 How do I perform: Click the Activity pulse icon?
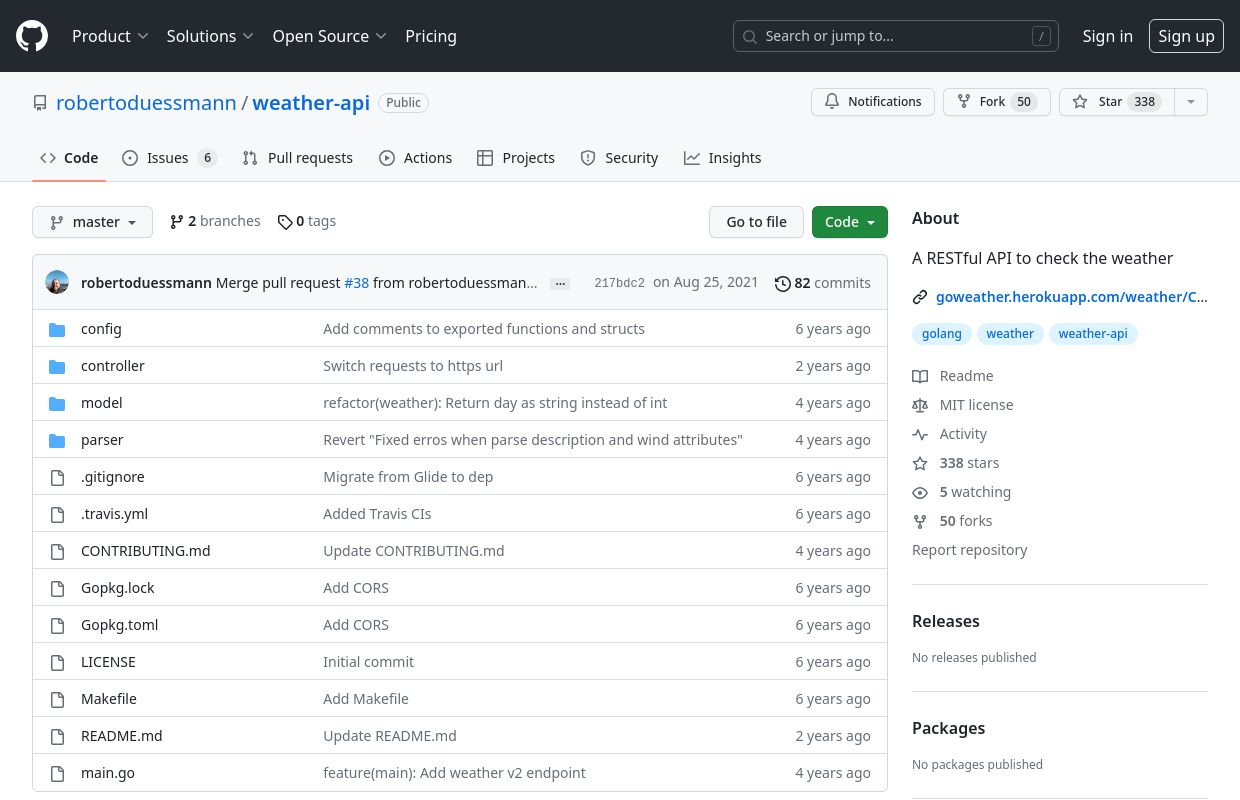pyautogui.click(x=920, y=434)
